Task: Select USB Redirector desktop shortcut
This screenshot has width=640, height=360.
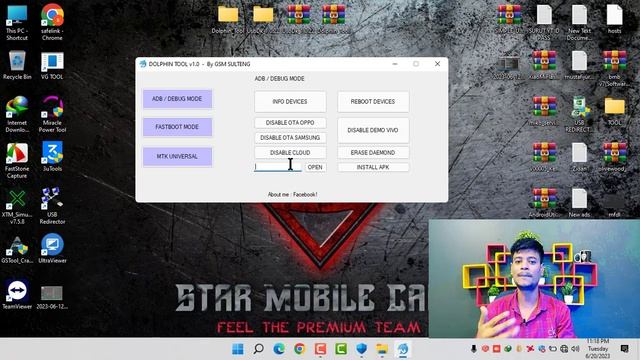Action: click(x=52, y=206)
